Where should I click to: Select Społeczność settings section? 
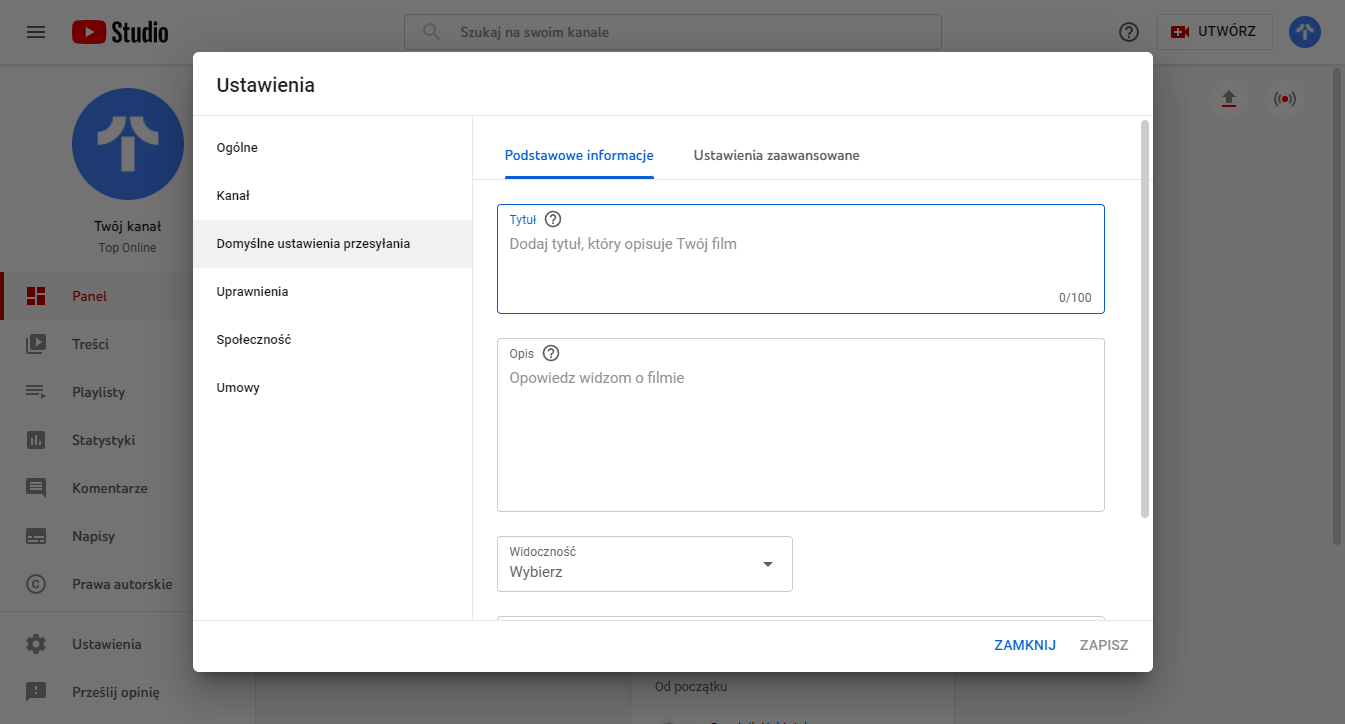333,340
